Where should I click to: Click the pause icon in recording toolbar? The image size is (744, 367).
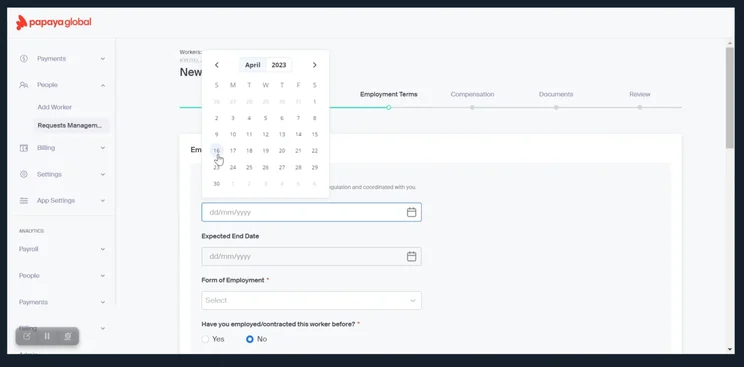[x=47, y=336]
